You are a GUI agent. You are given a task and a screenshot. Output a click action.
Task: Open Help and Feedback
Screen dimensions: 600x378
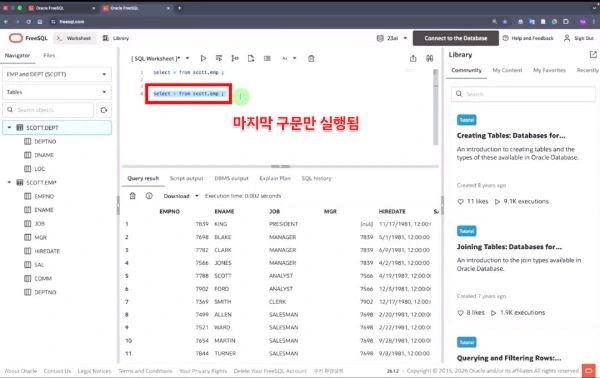point(528,38)
